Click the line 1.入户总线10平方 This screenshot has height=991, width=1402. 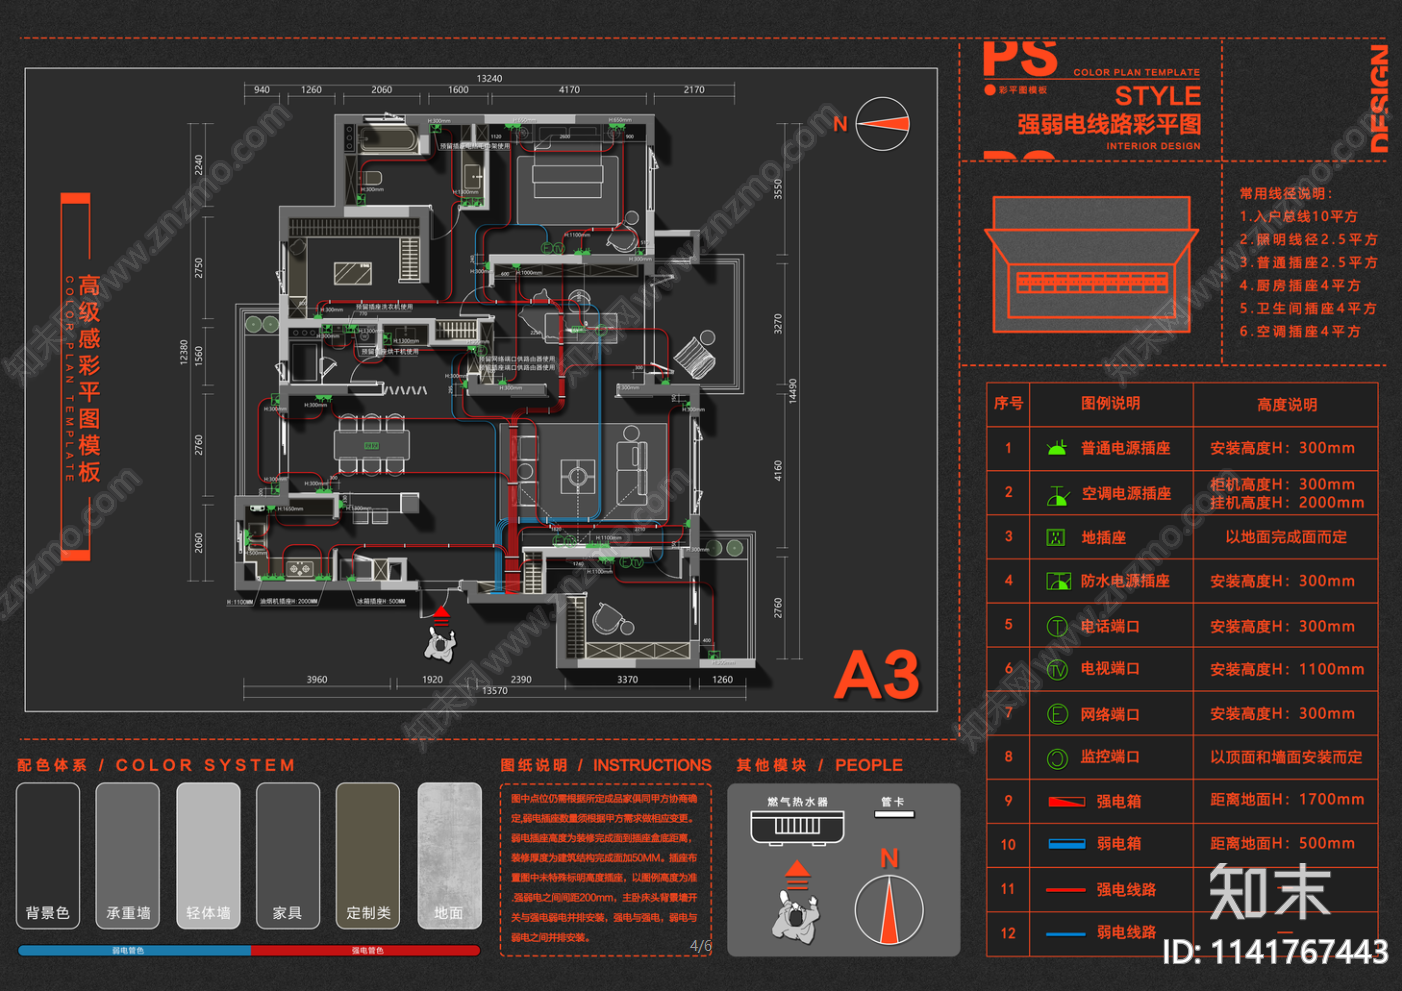[x=1299, y=217]
